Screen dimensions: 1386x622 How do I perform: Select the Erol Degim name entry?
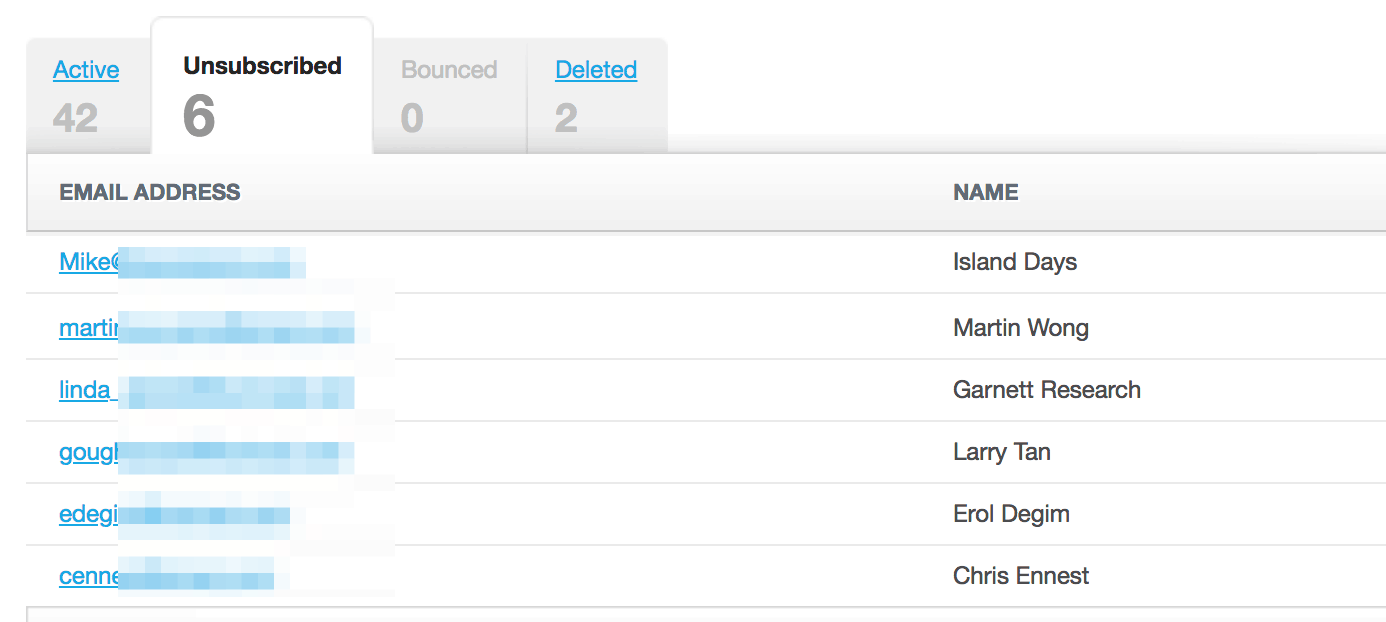(x=1011, y=514)
